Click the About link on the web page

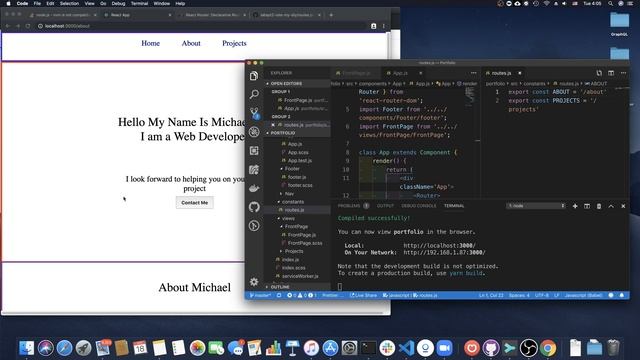click(x=191, y=43)
